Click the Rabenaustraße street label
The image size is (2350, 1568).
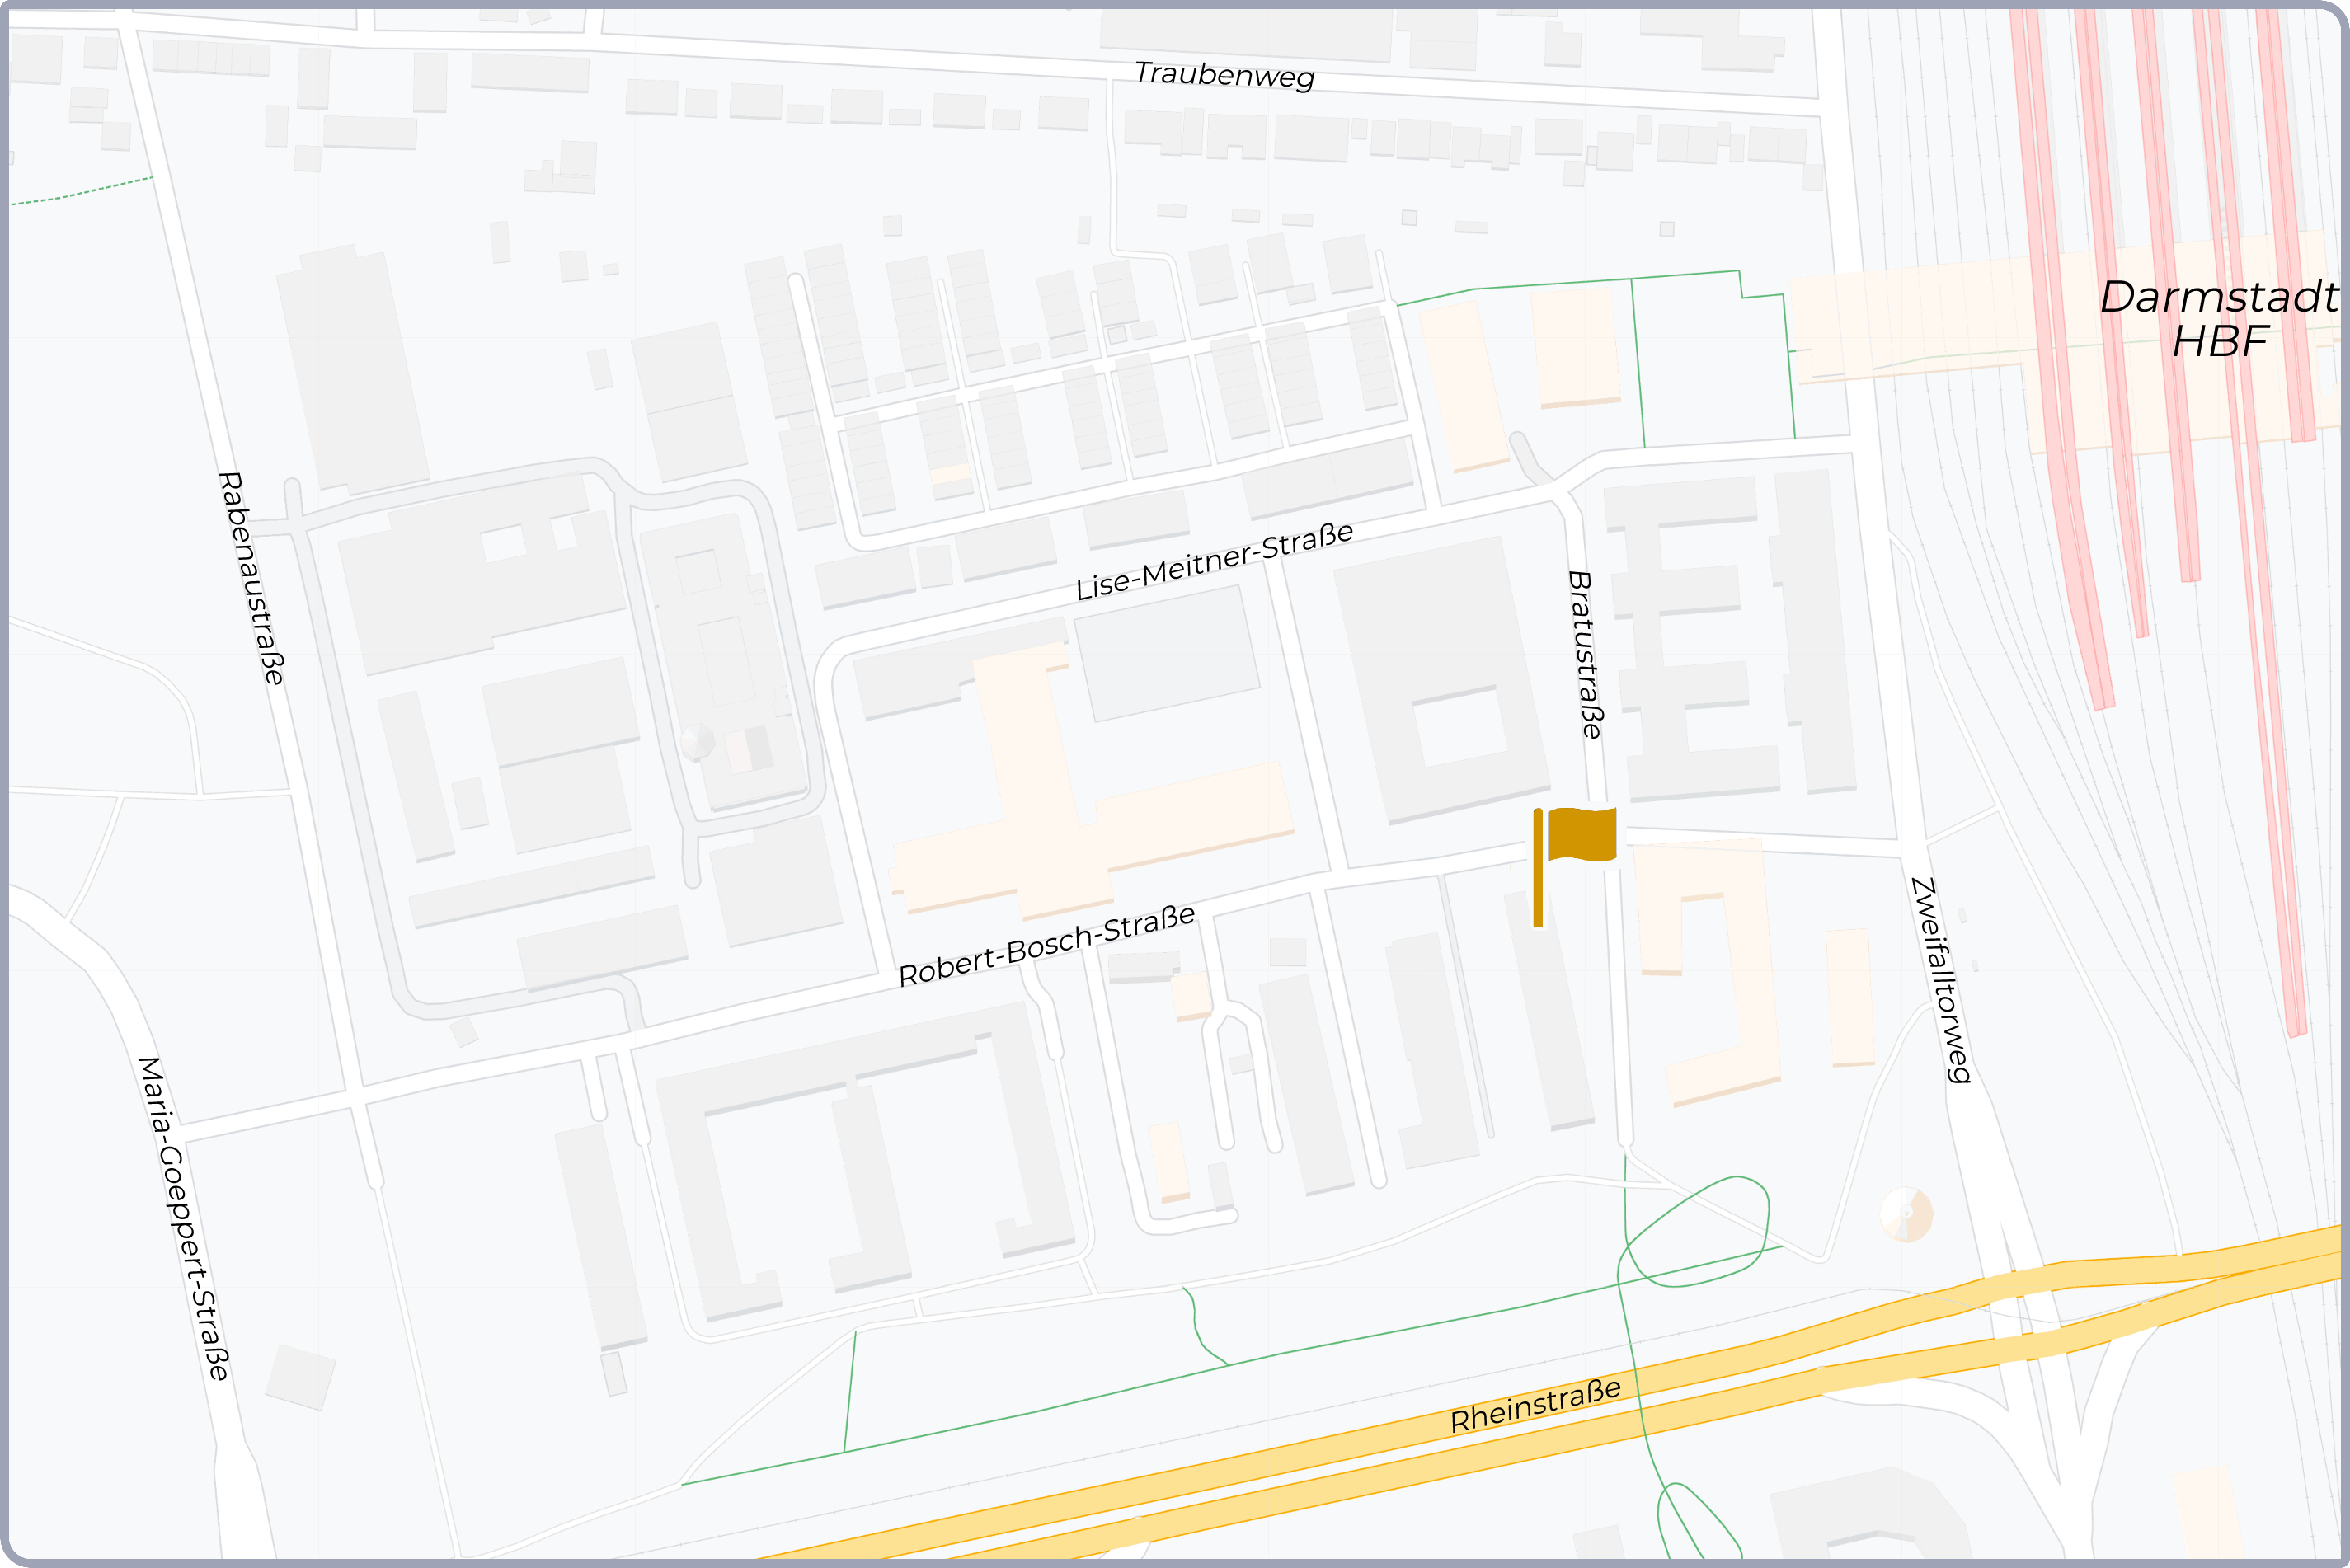[x=251, y=578]
